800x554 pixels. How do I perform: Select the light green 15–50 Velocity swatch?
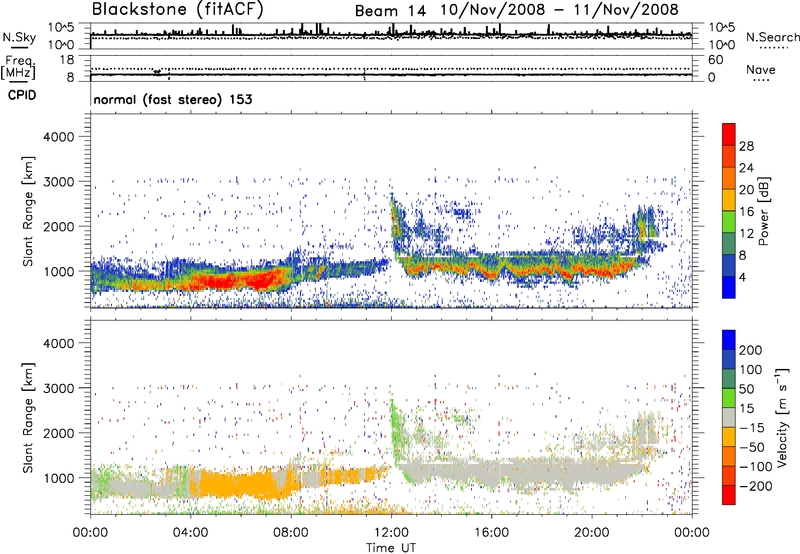pyautogui.click(x=729, y=398)
